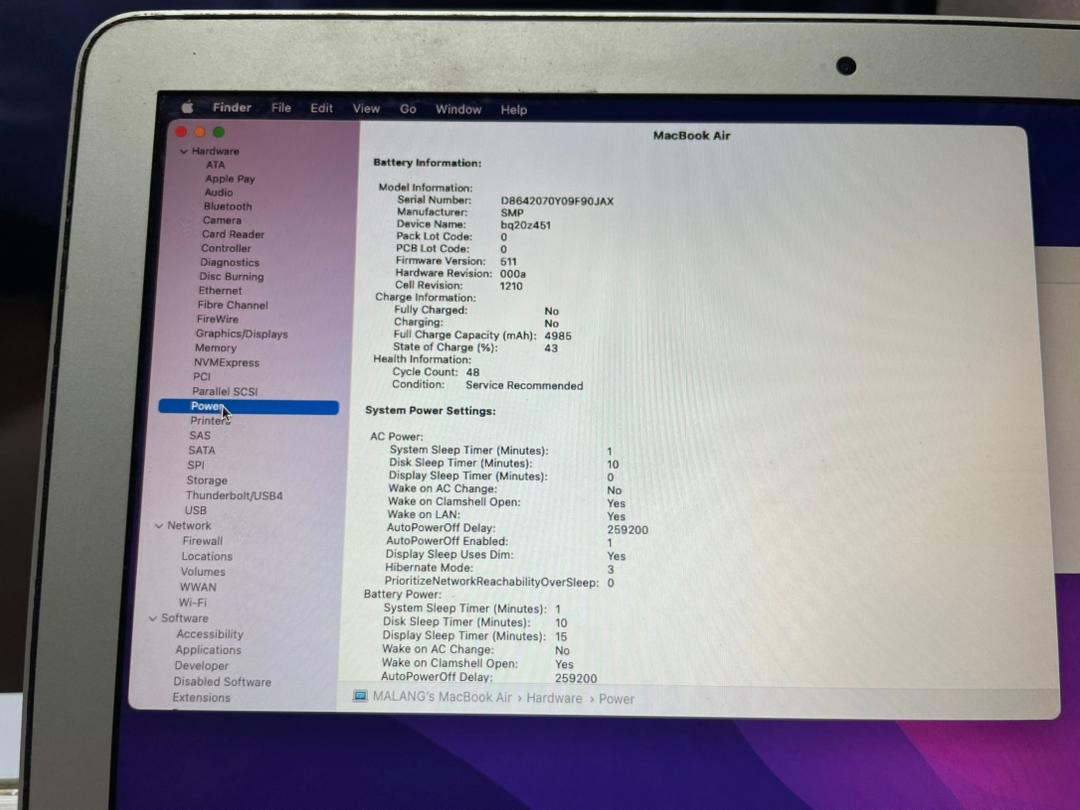The image size is (1080, 810).
Task: Select Disc Burning in the sidebar
Action: (231, 276)
